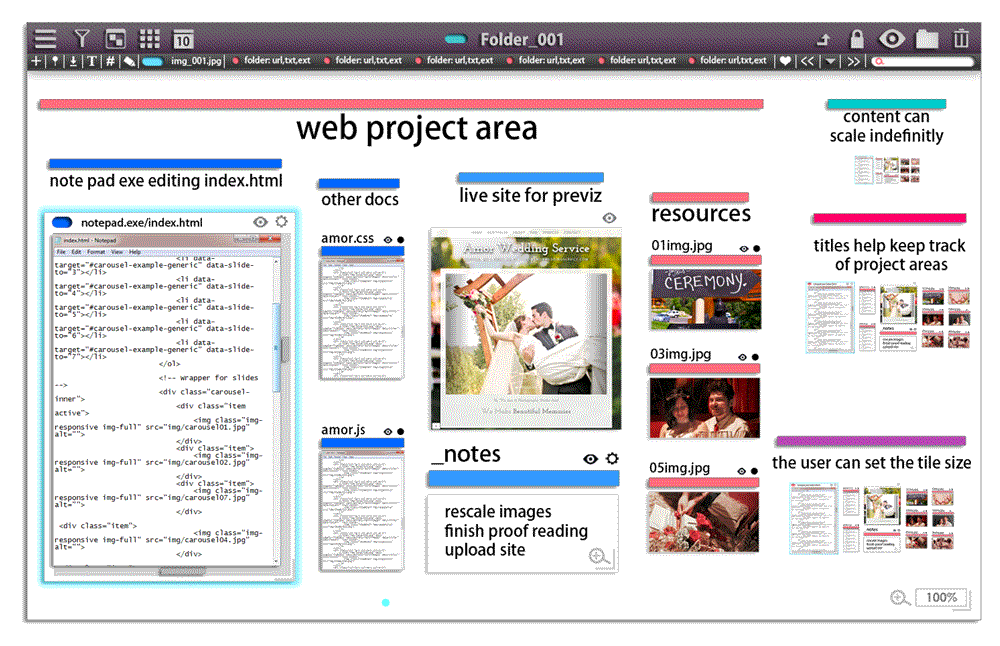Click the heart favorites icon
Viewport: 1000px width, 646px height.
point(786,61)
